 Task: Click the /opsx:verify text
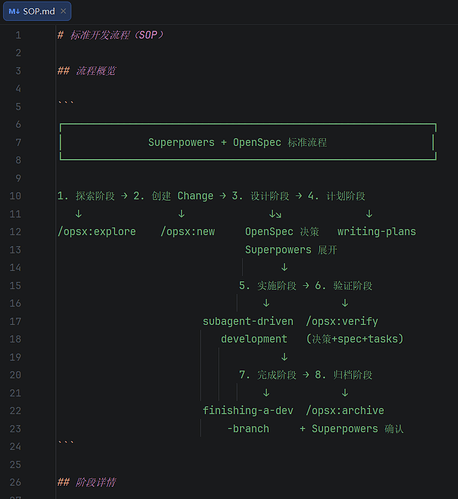[342, 321]
